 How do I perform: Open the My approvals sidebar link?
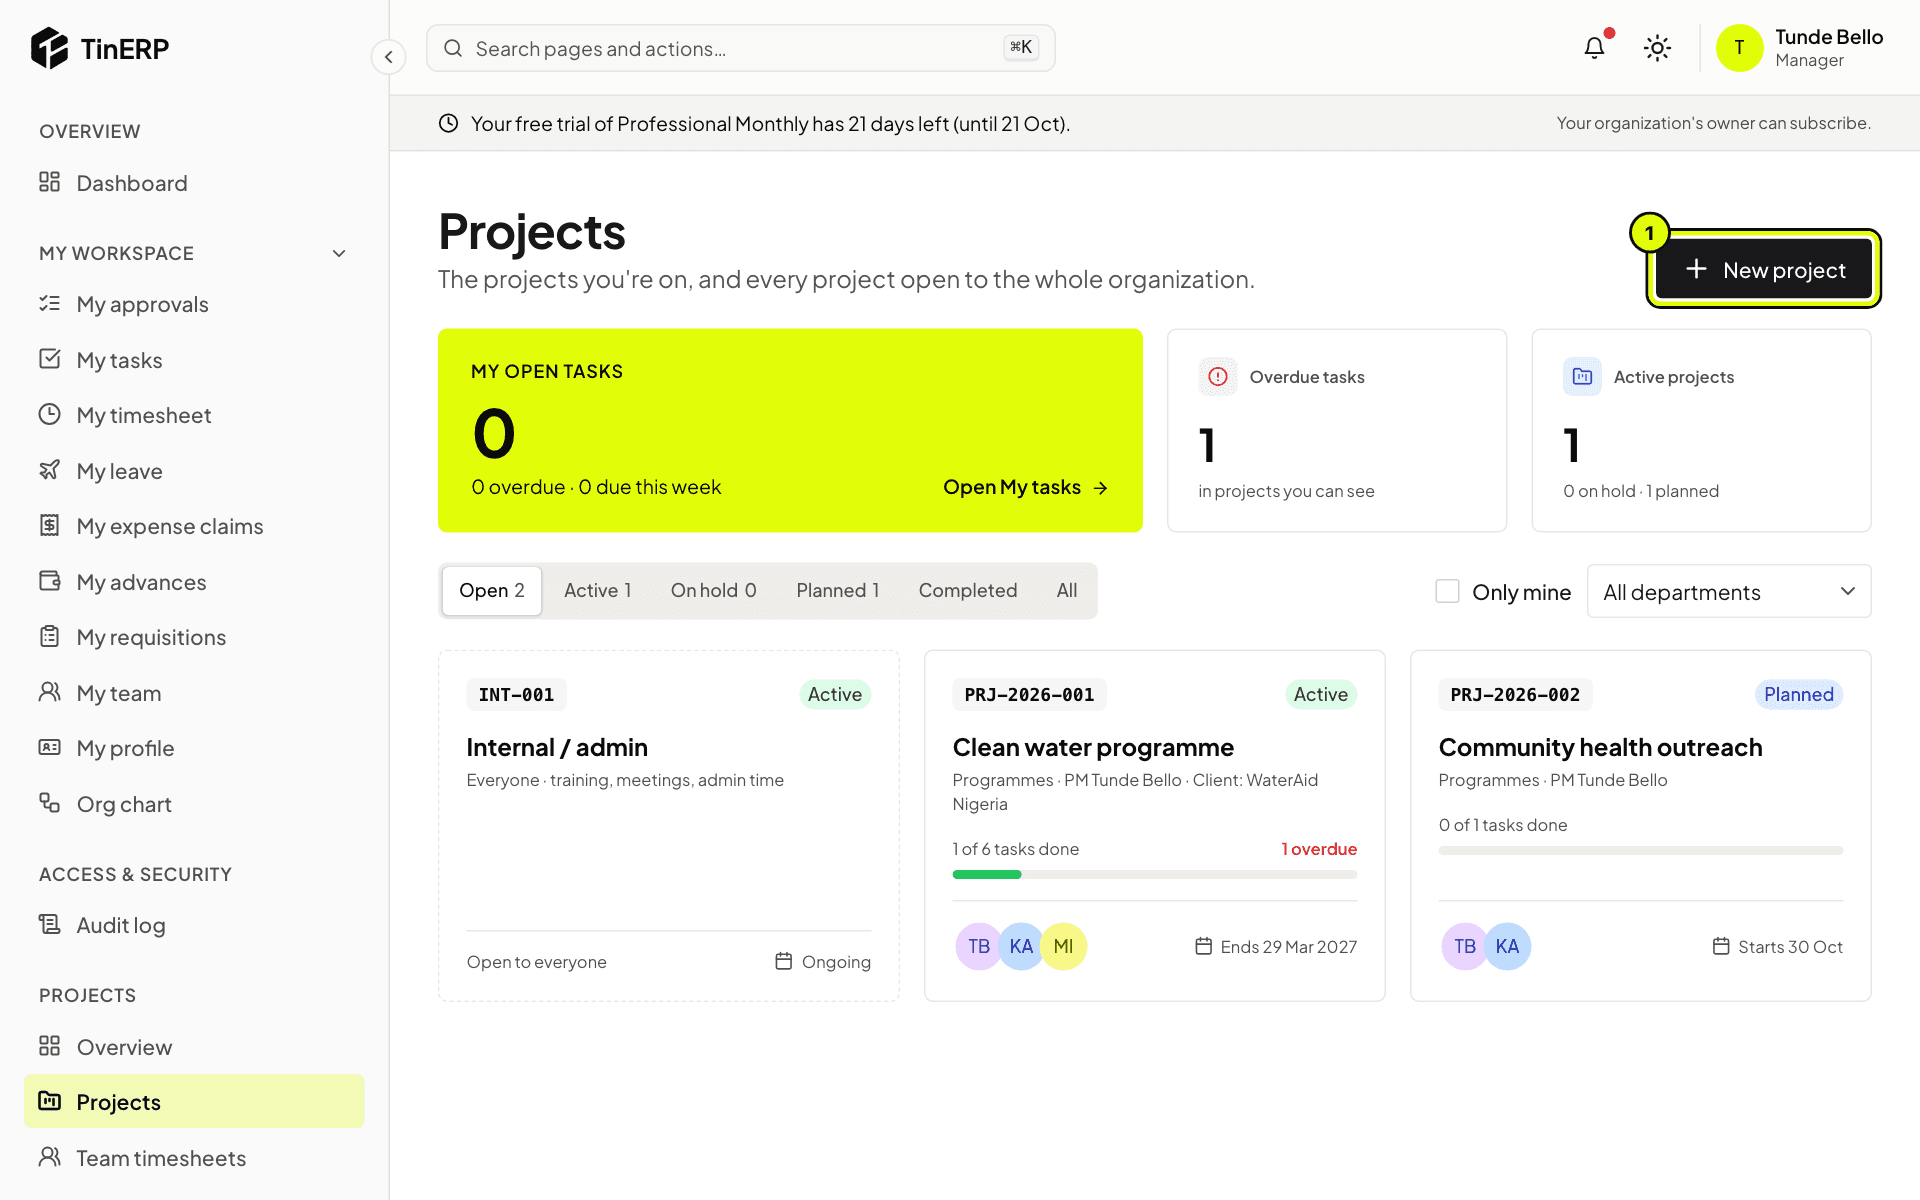tap(194, 304)
